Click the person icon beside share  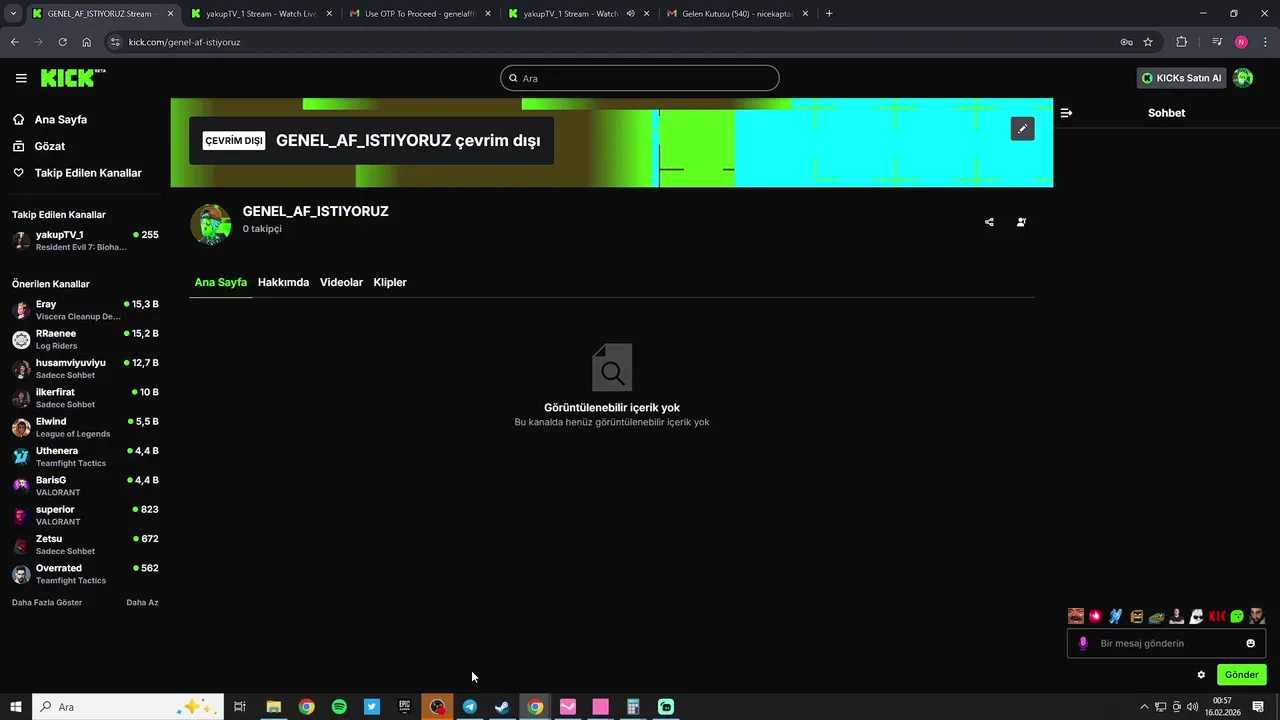click(x=1021, y=222)
